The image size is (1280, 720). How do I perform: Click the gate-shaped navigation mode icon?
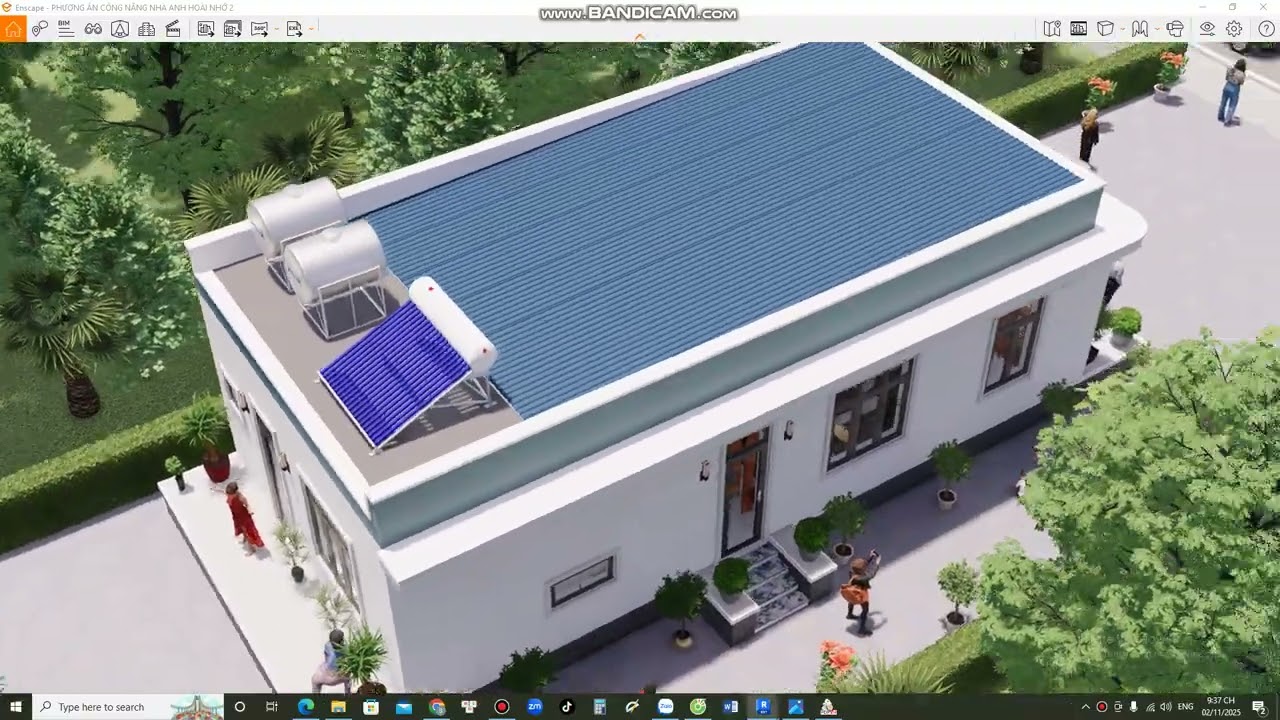[1140, 29]
